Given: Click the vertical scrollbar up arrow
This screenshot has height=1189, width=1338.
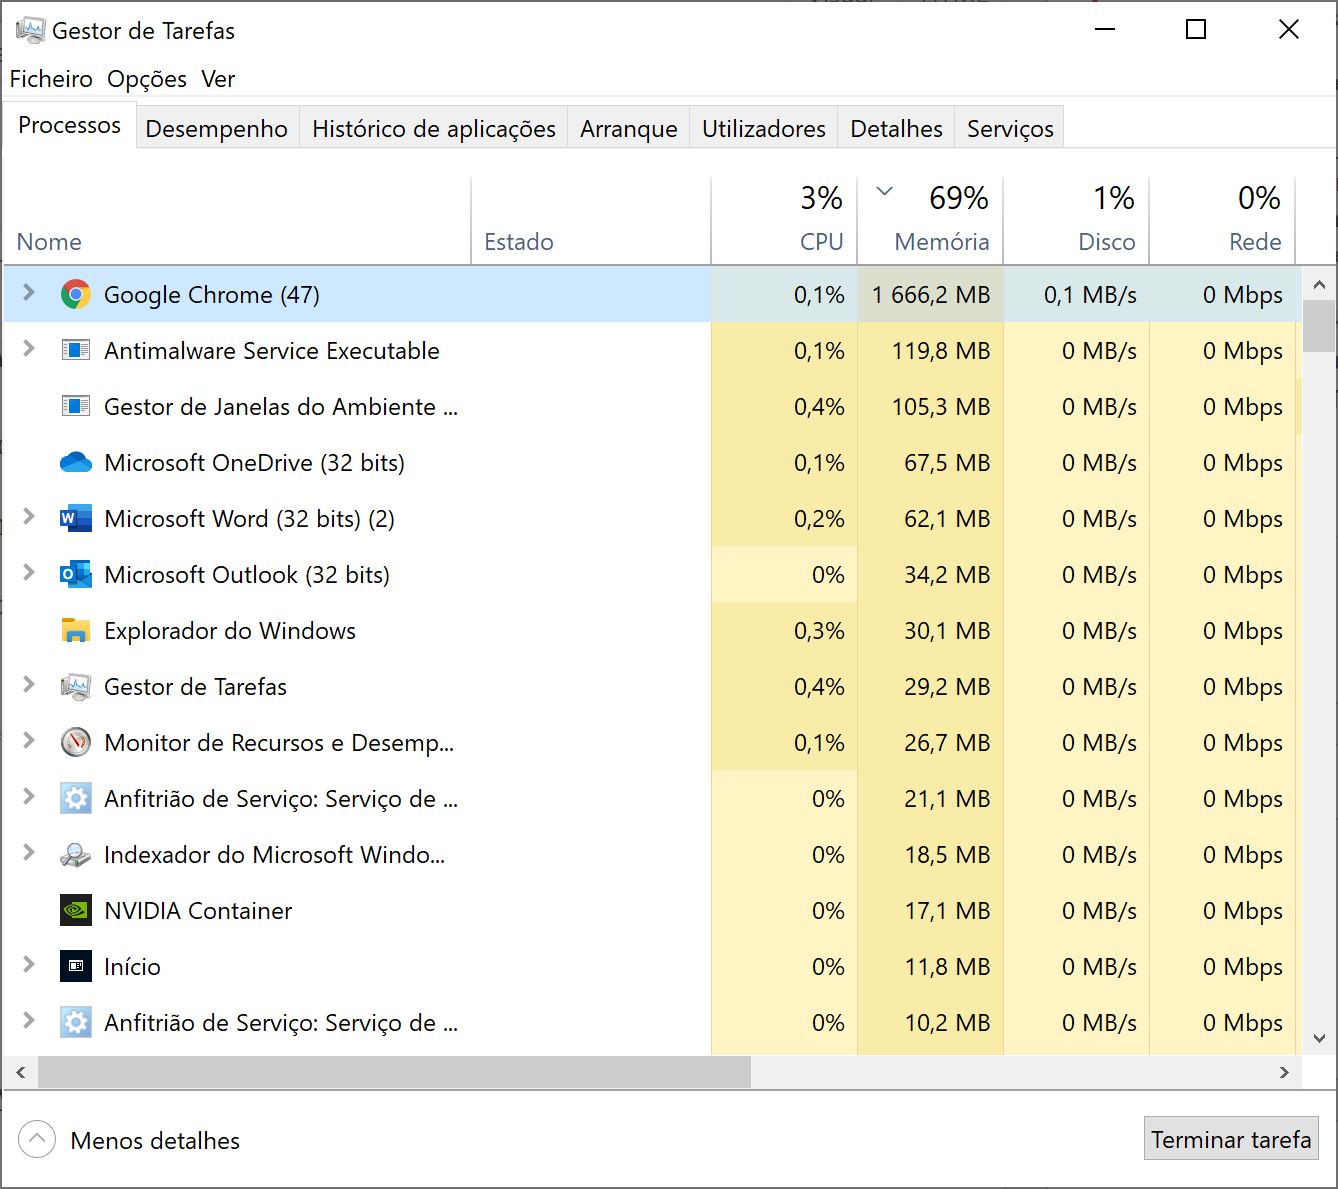Looking at the screenshot, I should tap(1319, 284).
